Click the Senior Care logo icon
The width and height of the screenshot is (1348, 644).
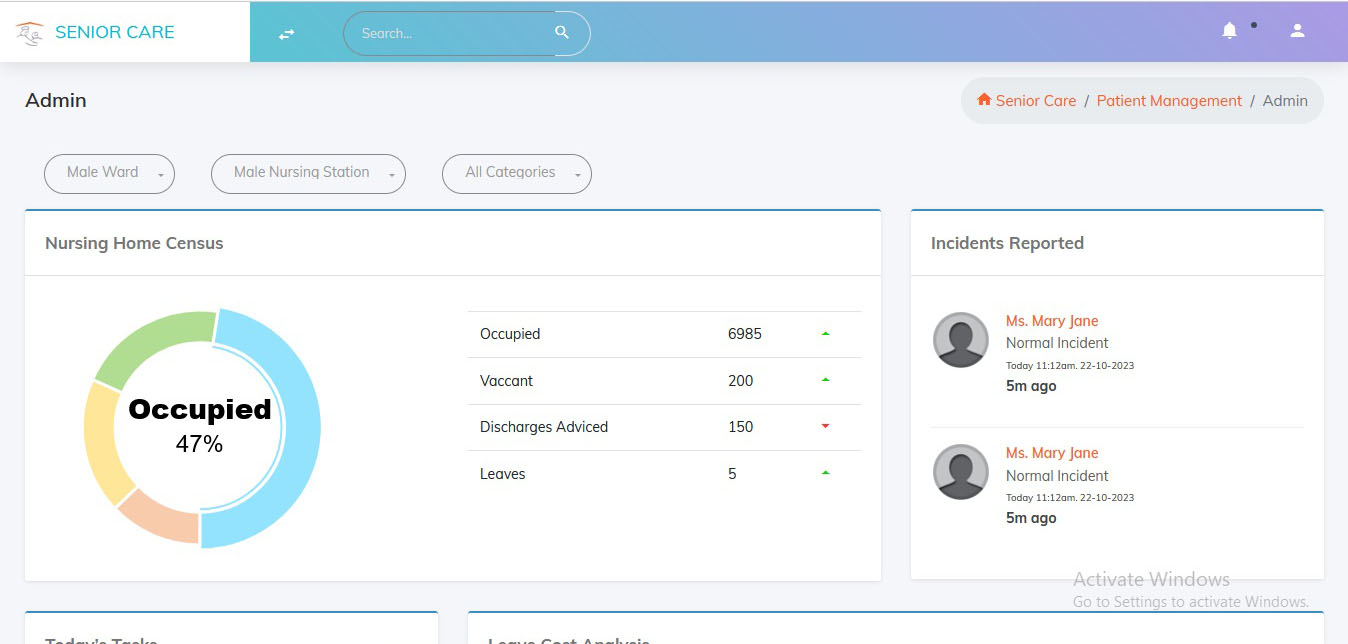pos(30,33)
